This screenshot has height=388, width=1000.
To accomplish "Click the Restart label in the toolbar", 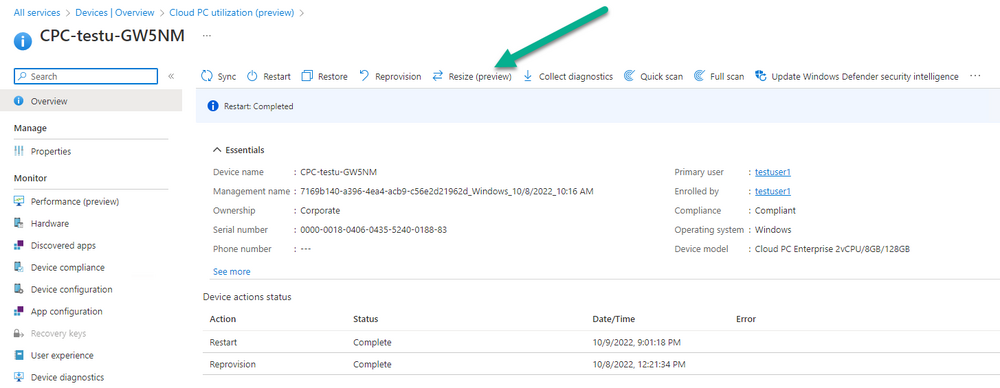I will (x=277, y=77).
